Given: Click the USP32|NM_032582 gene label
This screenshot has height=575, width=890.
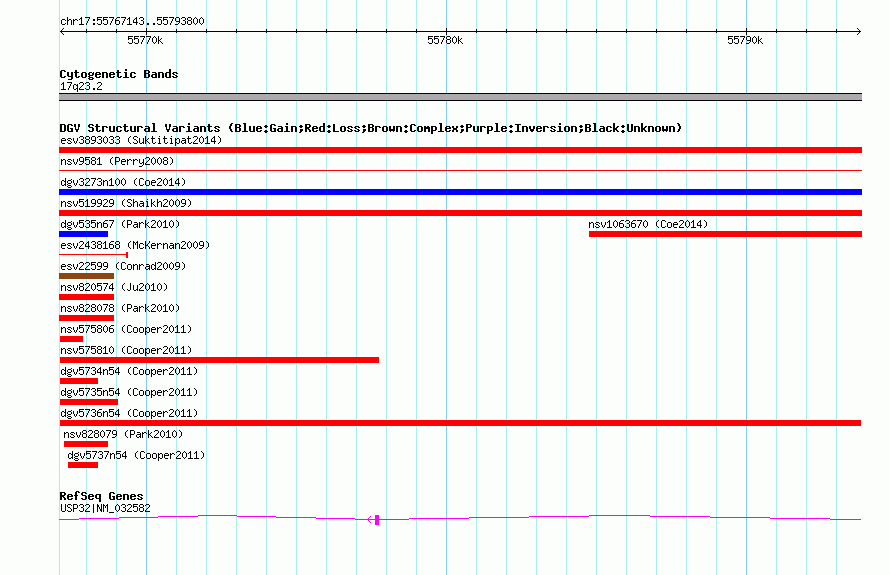Looking at the screenshot, I should [105, 508].
